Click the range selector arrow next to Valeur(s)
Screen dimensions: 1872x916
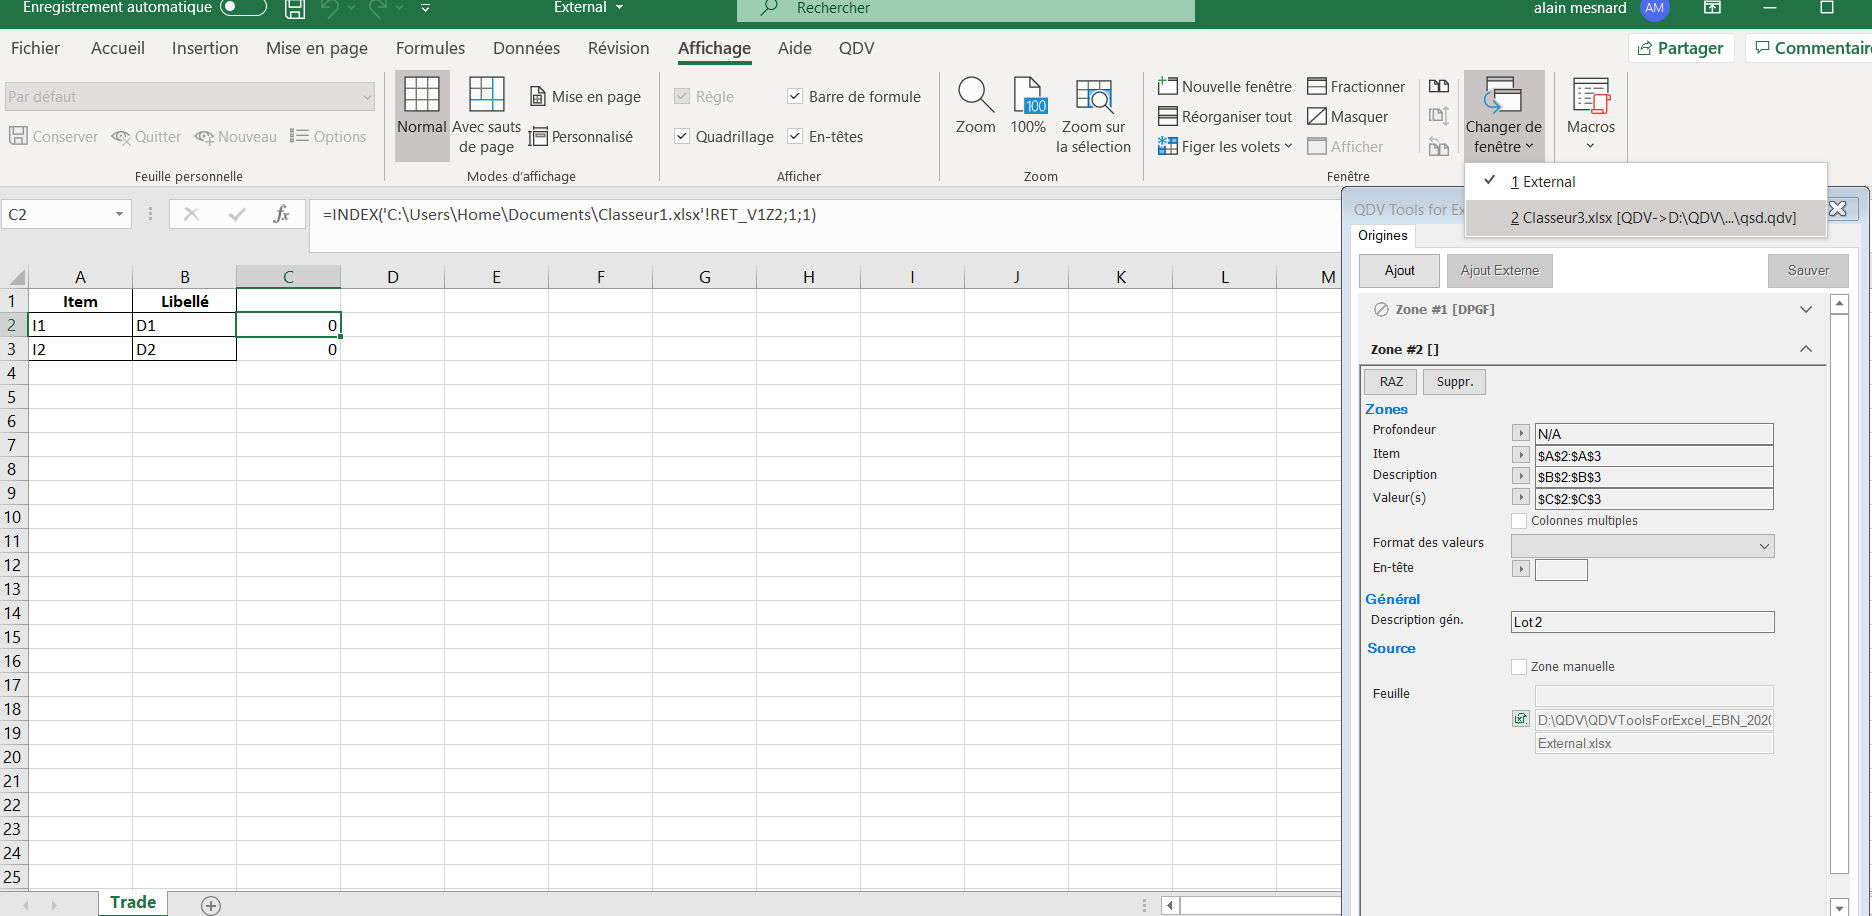pos(1521,497)
